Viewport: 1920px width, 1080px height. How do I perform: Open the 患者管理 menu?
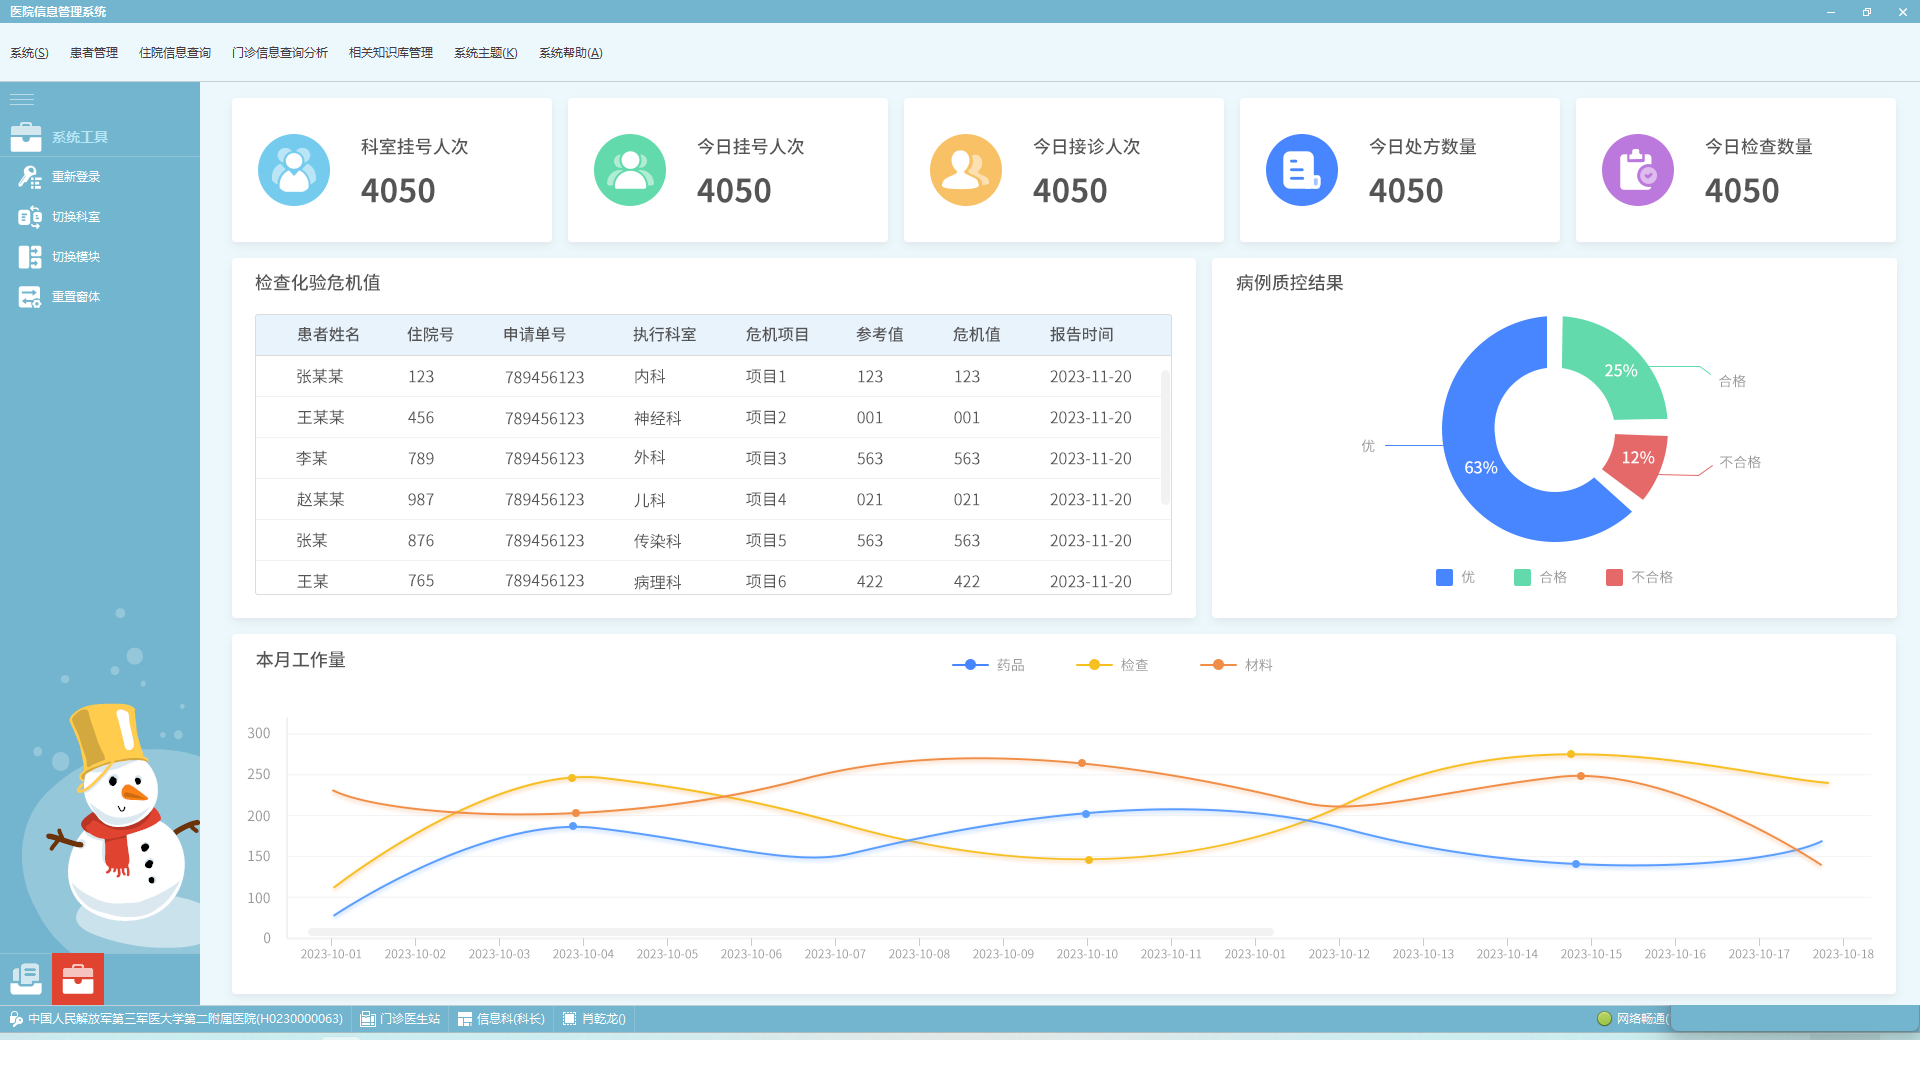(x=94, y=53)
